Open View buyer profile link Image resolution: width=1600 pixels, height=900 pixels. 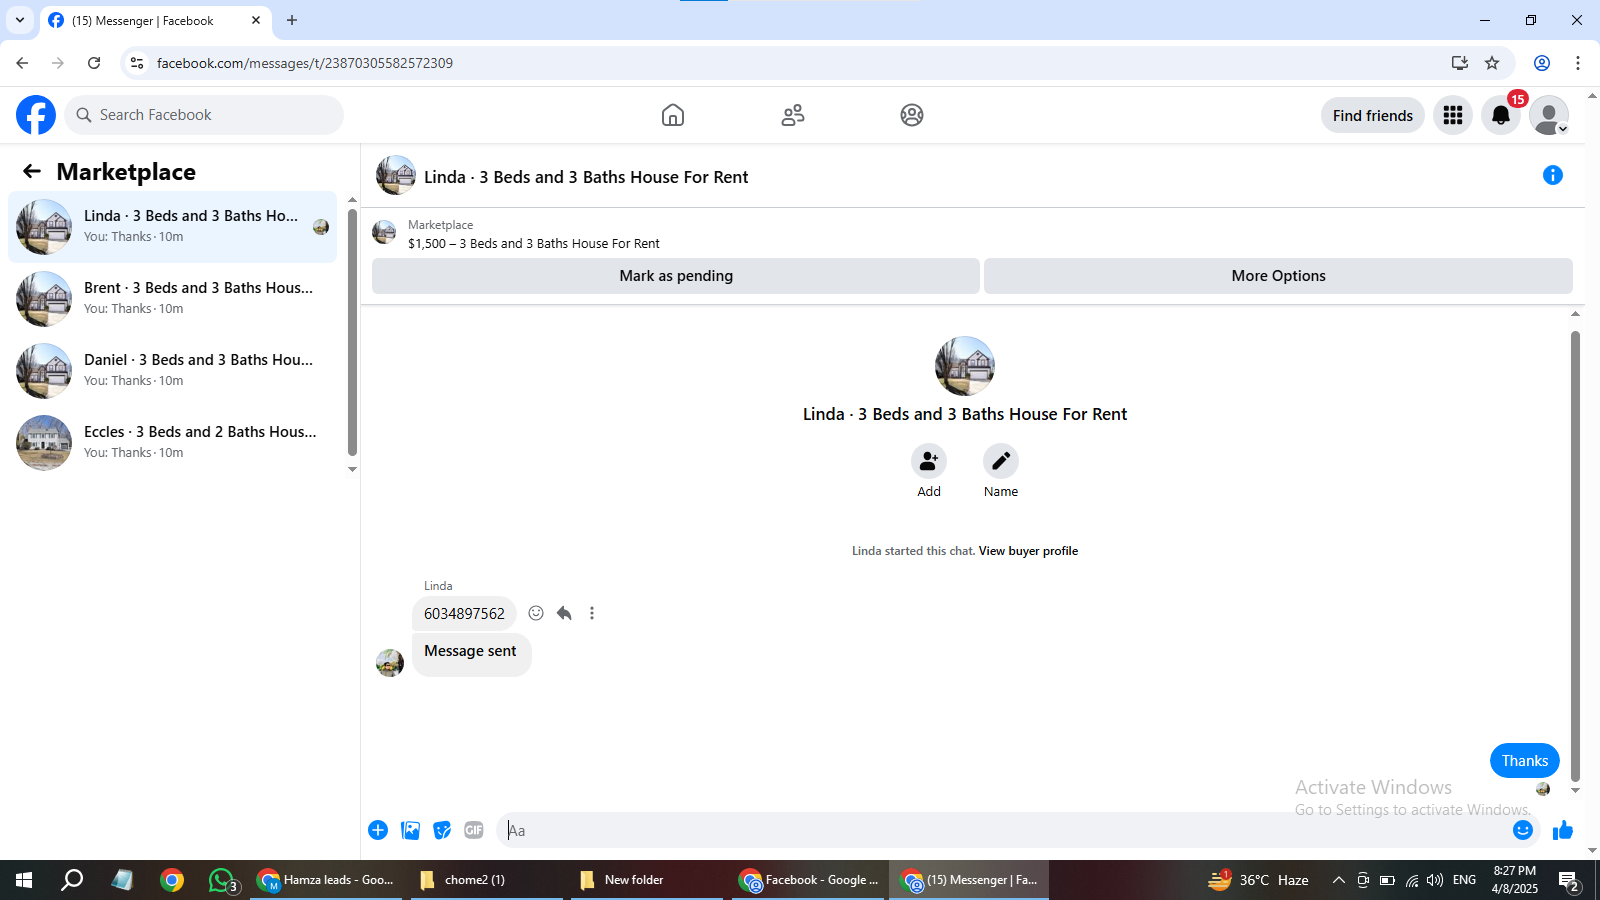tap(1028, 551)
